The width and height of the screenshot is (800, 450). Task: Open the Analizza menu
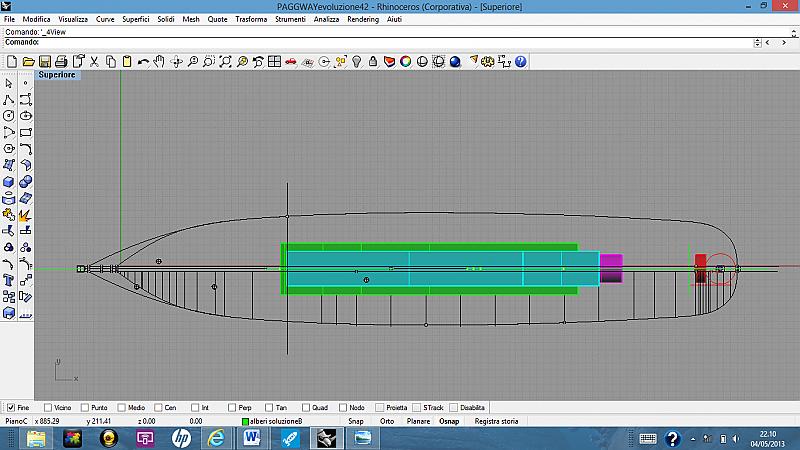[324, 19]
